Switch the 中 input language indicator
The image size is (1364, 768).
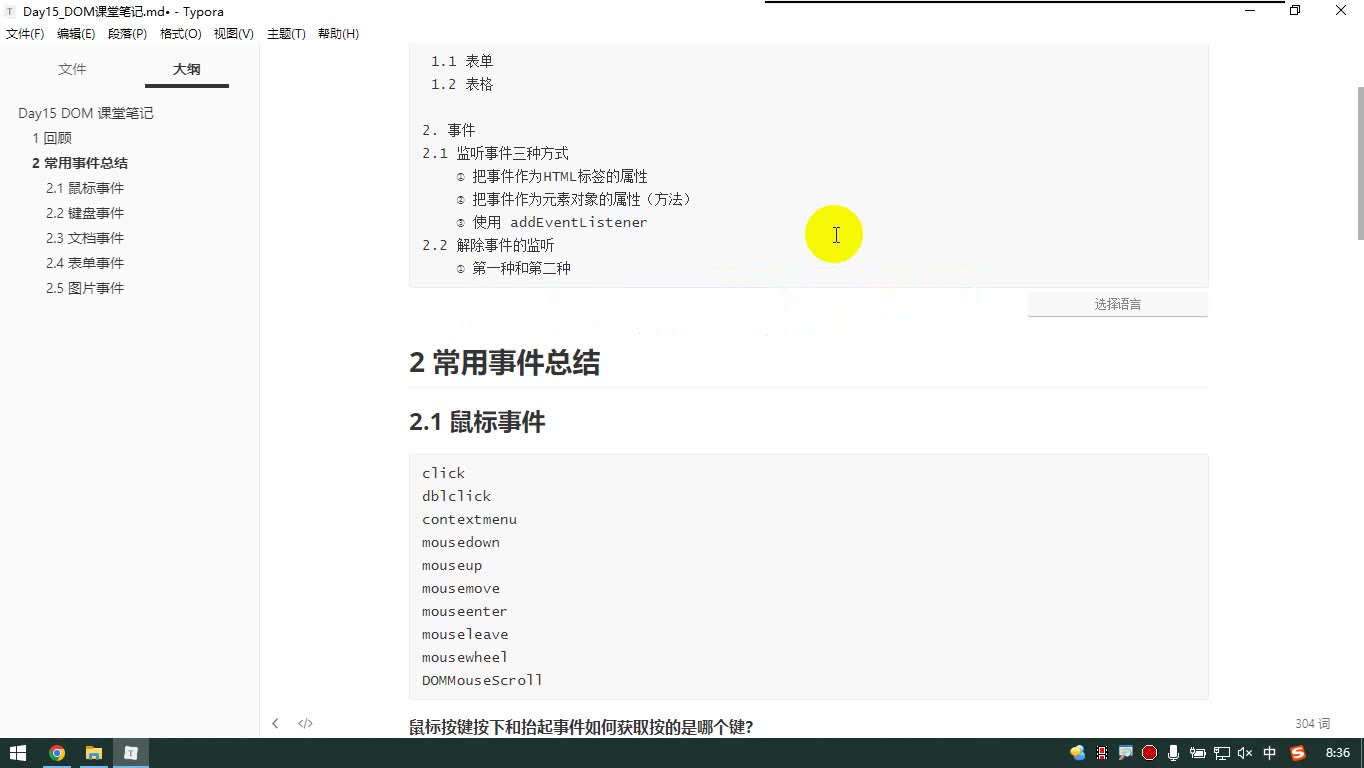pyautogui.click(x=1270, y=753)
